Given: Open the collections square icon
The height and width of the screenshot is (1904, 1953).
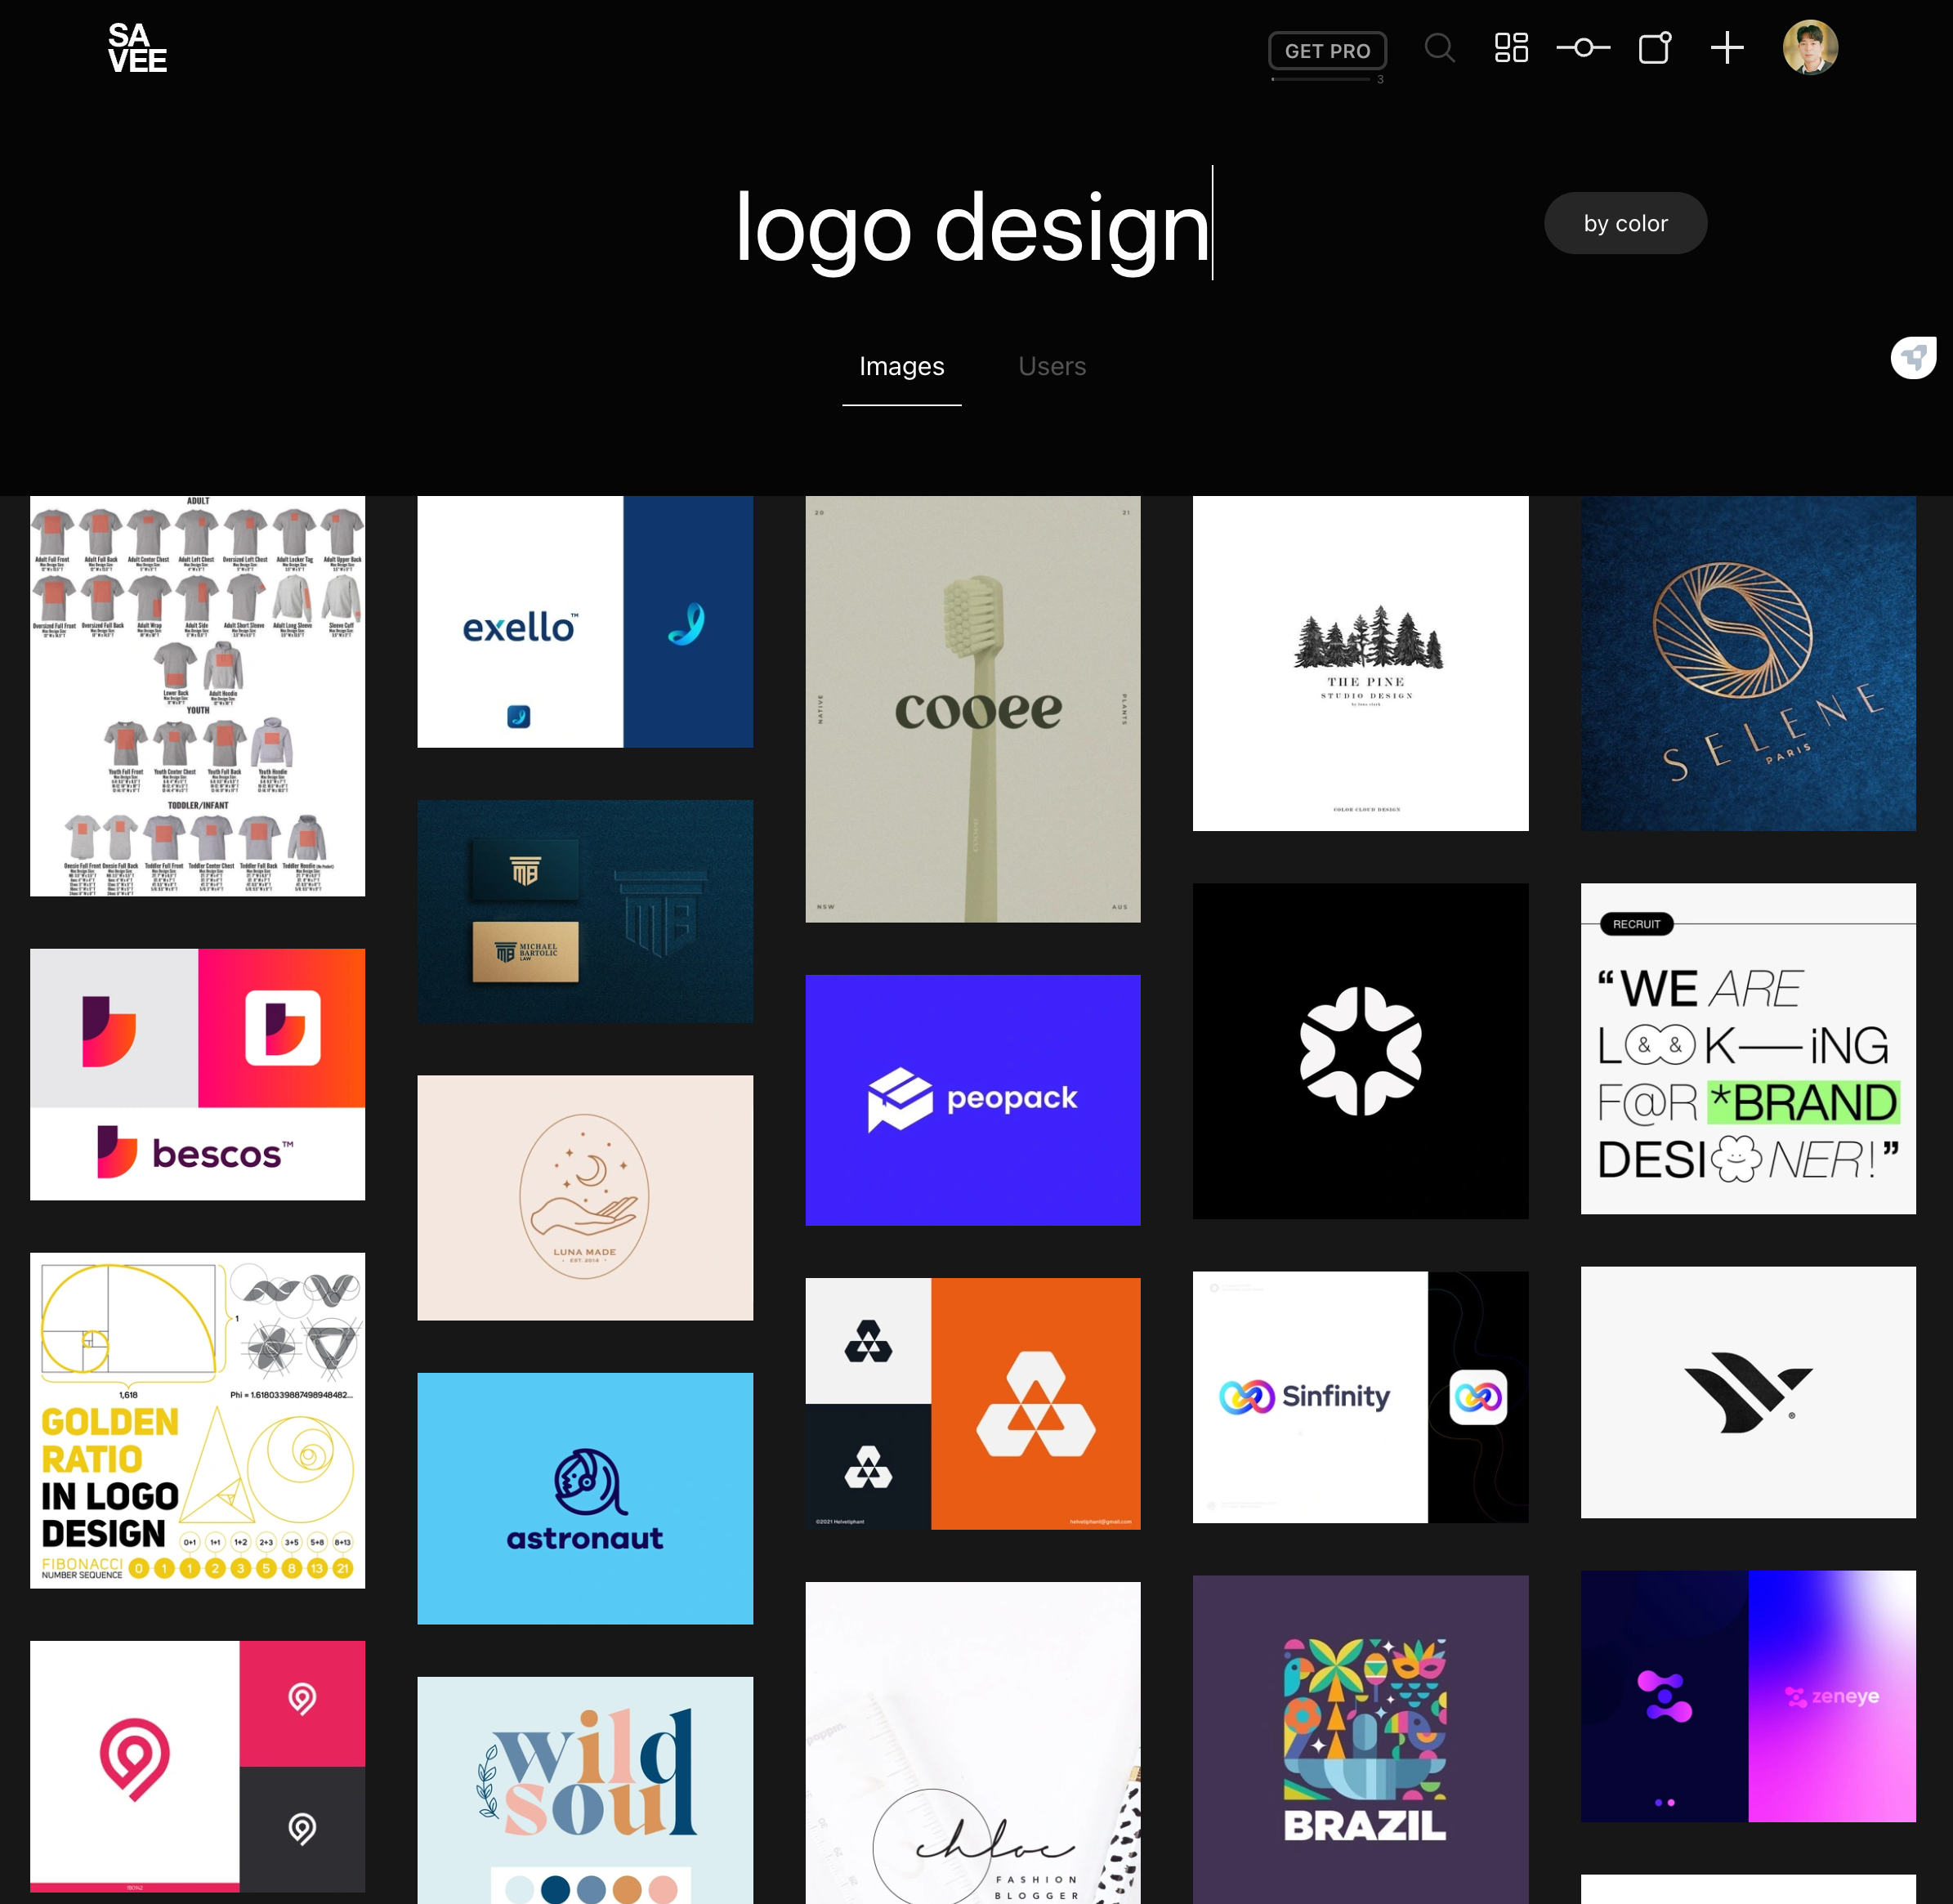Looking at the screenshot, I should tap(1654, 48).
